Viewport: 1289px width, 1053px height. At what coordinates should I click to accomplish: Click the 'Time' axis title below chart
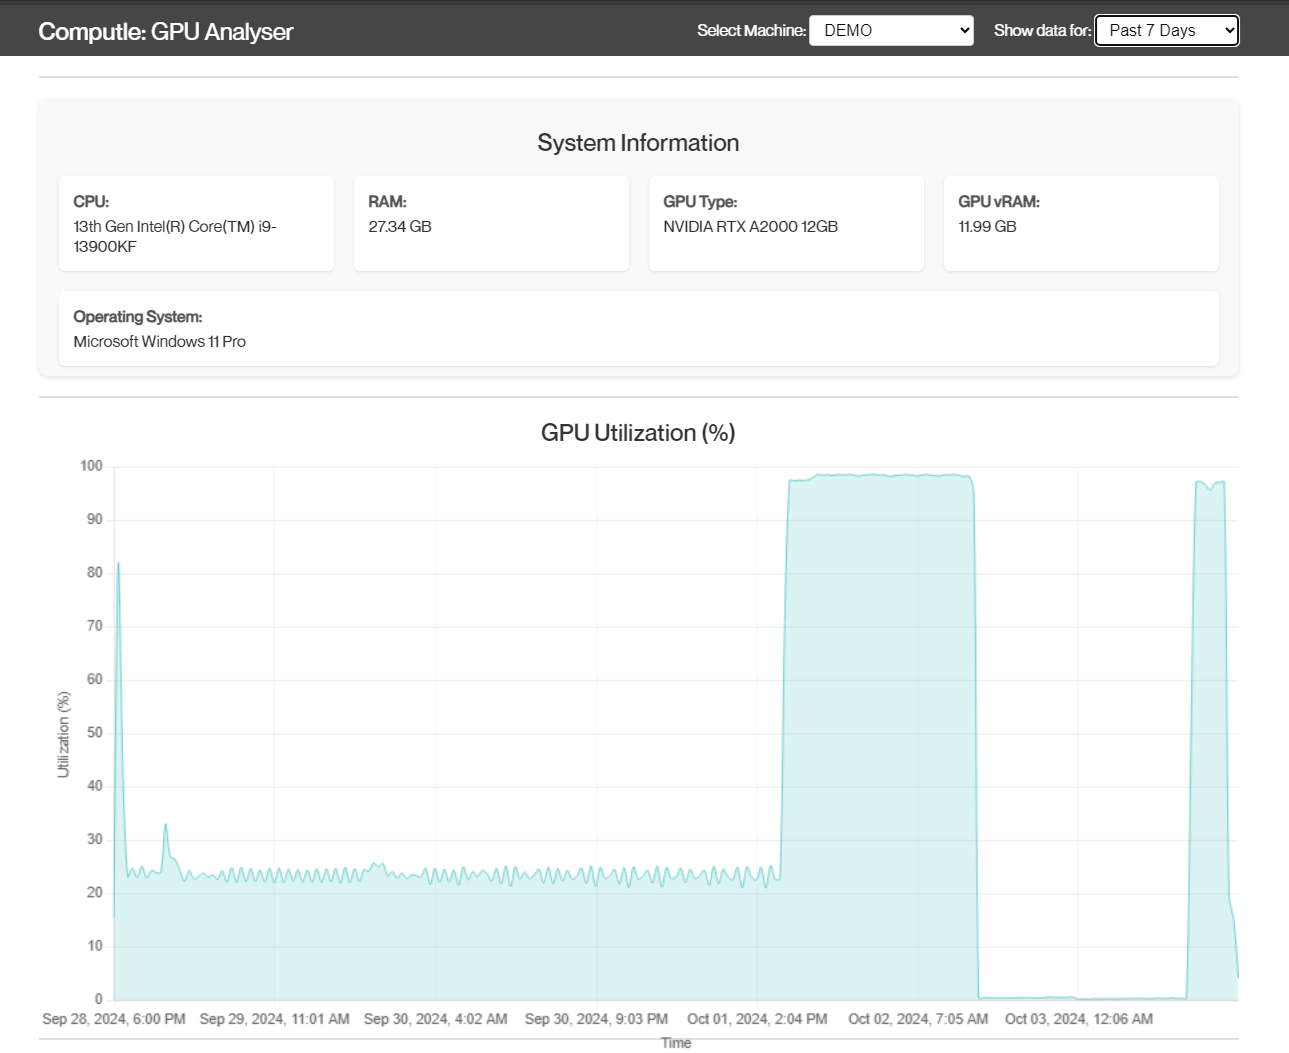(x=676, y=1043)
